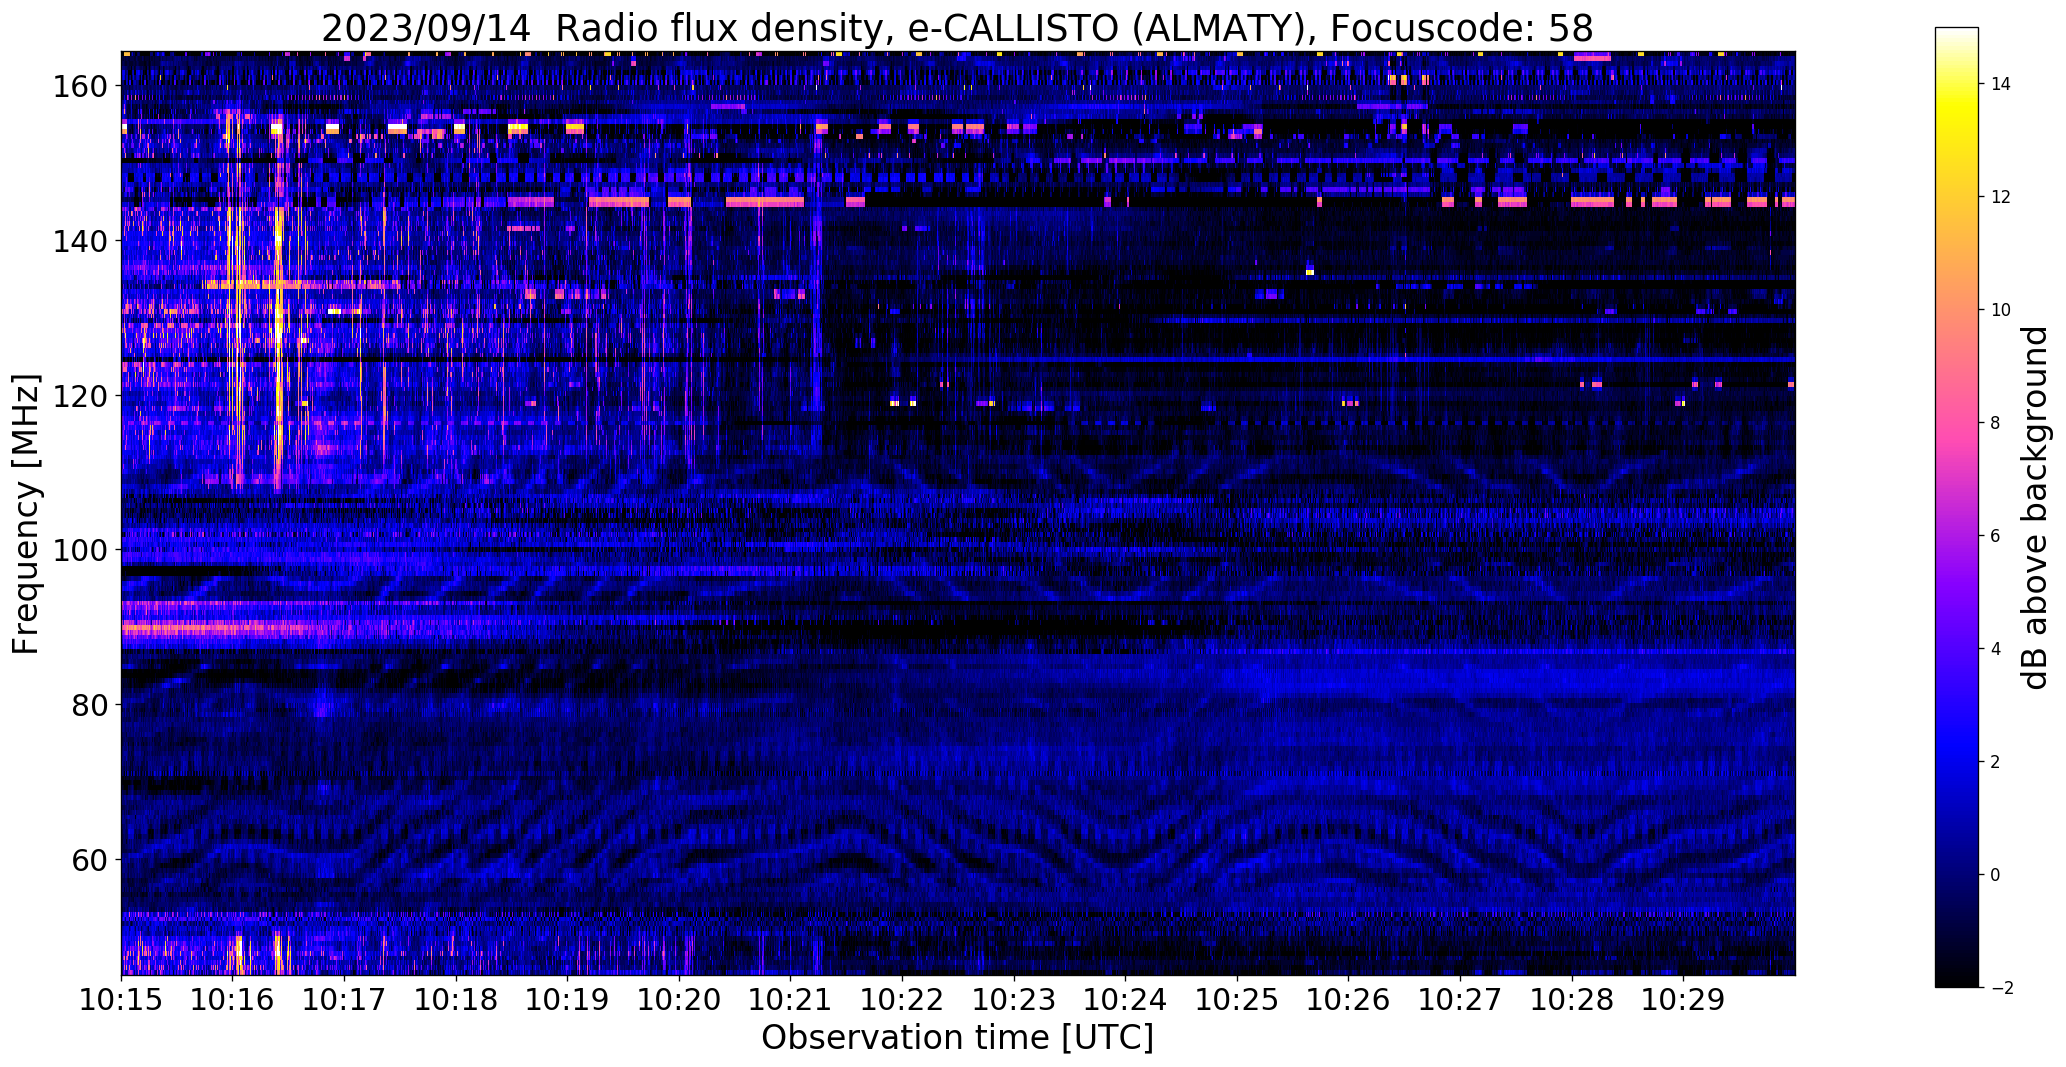Click the plot title mentioning e-CALLISTO (ALMATY)
The image size is (2066, 1067).
957,29
